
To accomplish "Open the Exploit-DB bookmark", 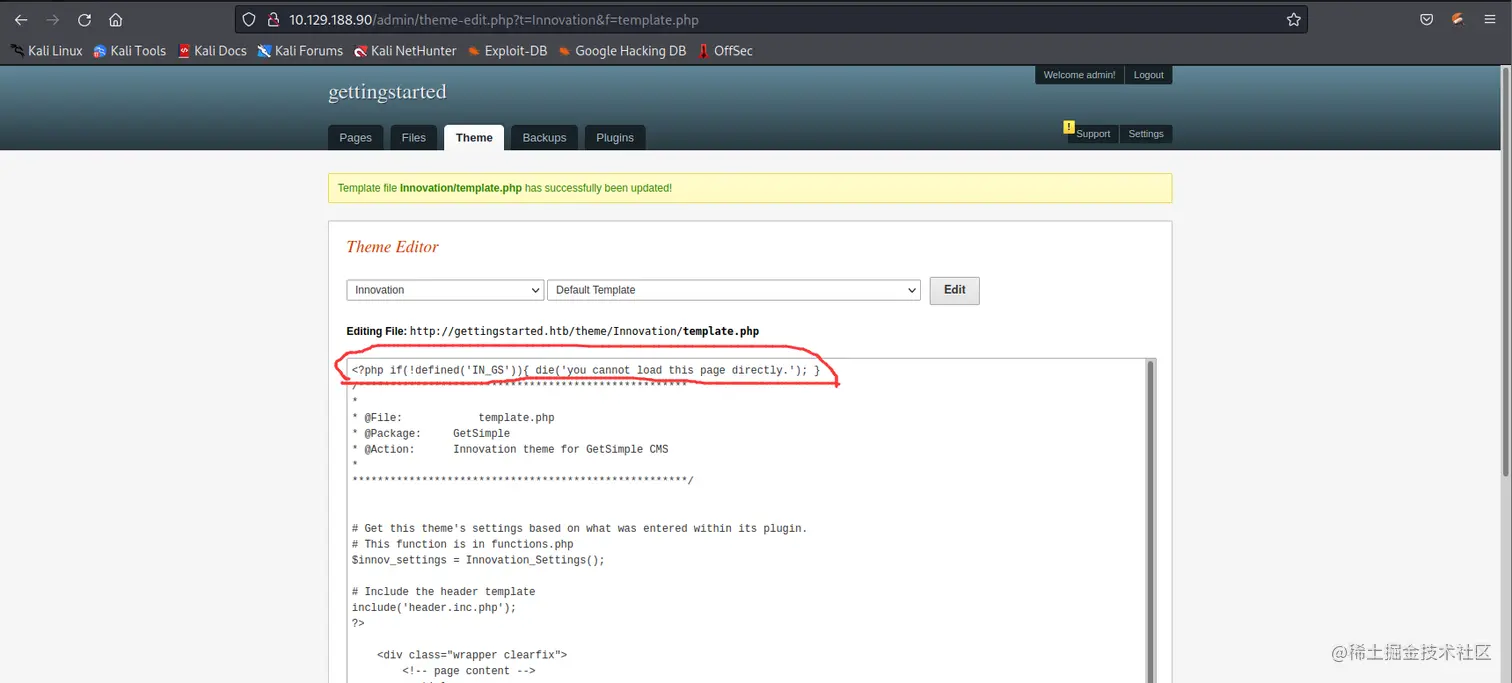I will click(x=508, y=51).
